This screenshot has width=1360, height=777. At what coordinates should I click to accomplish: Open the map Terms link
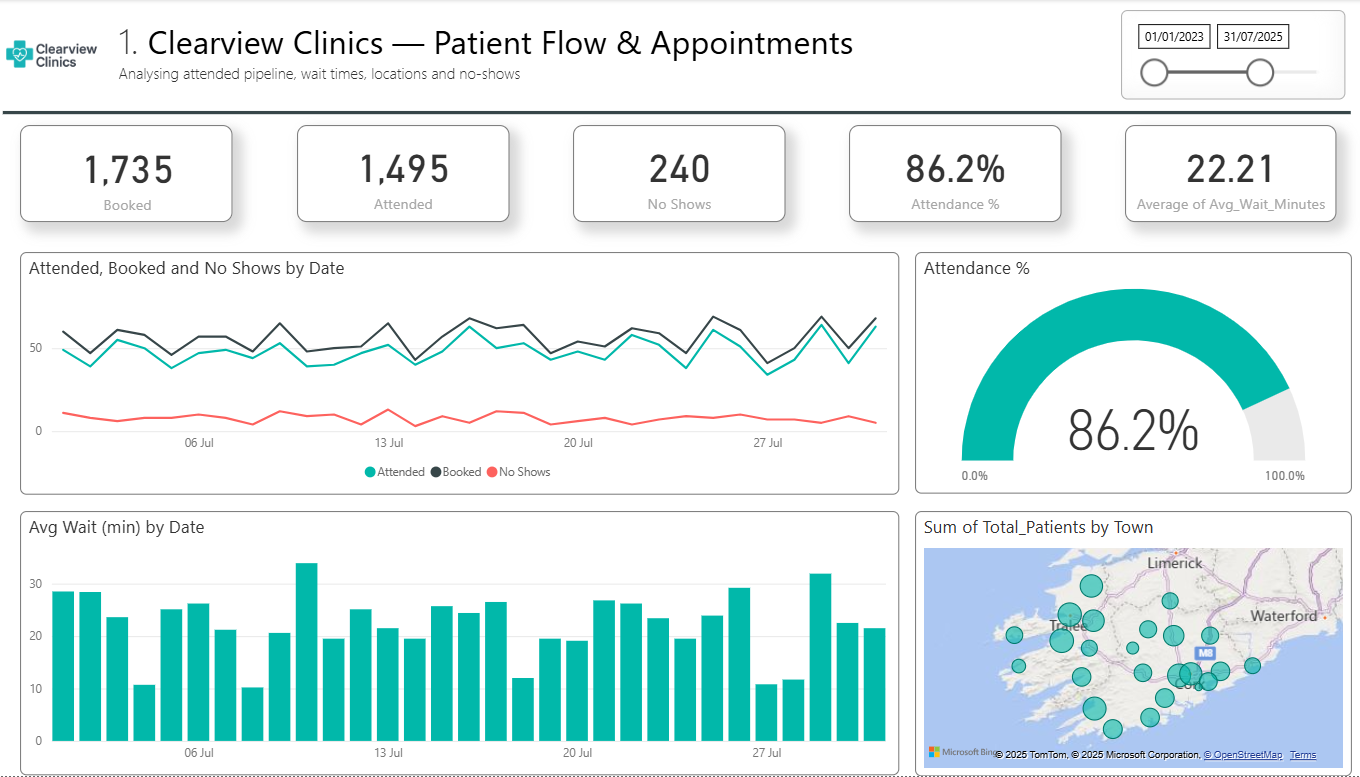pos(1302,753)
